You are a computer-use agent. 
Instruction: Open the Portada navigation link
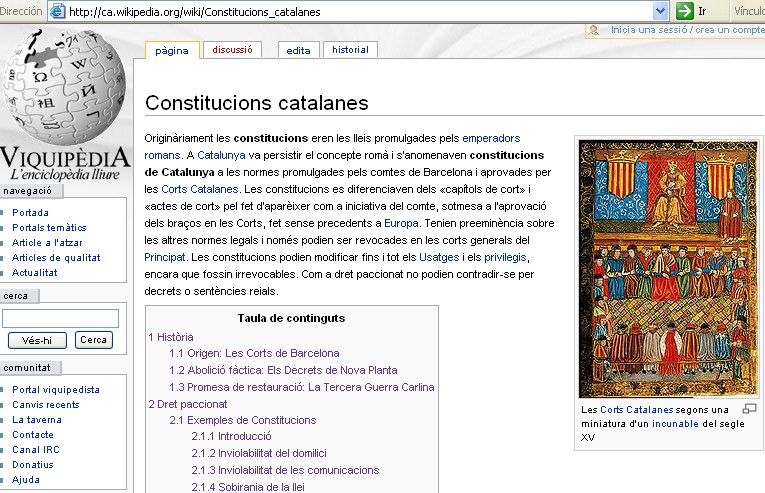tap(30, 212)
